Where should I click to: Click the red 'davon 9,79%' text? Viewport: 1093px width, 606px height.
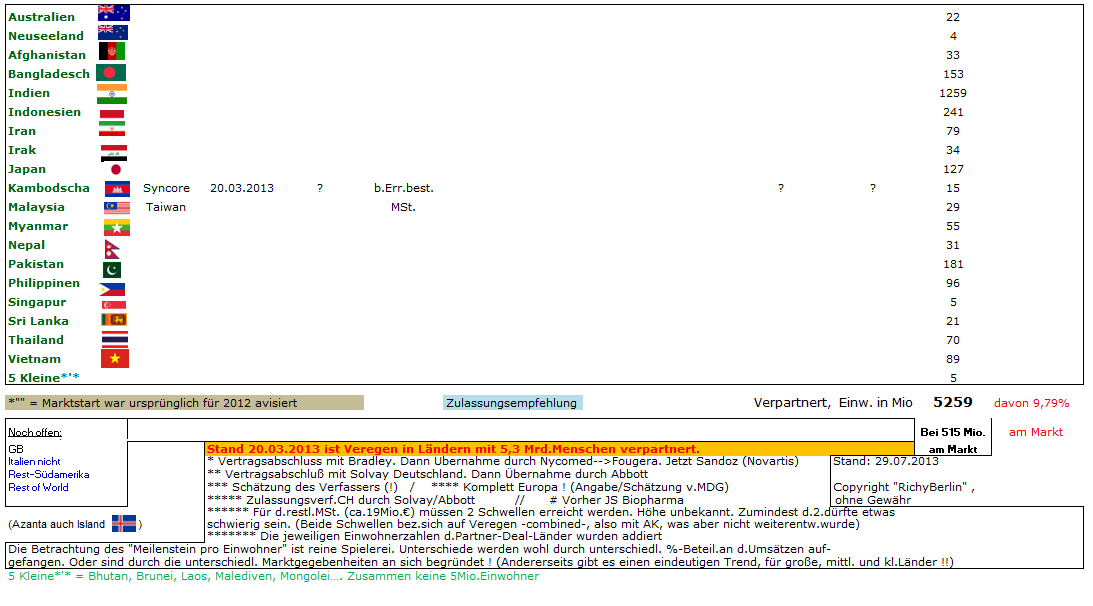[1032, 403]
